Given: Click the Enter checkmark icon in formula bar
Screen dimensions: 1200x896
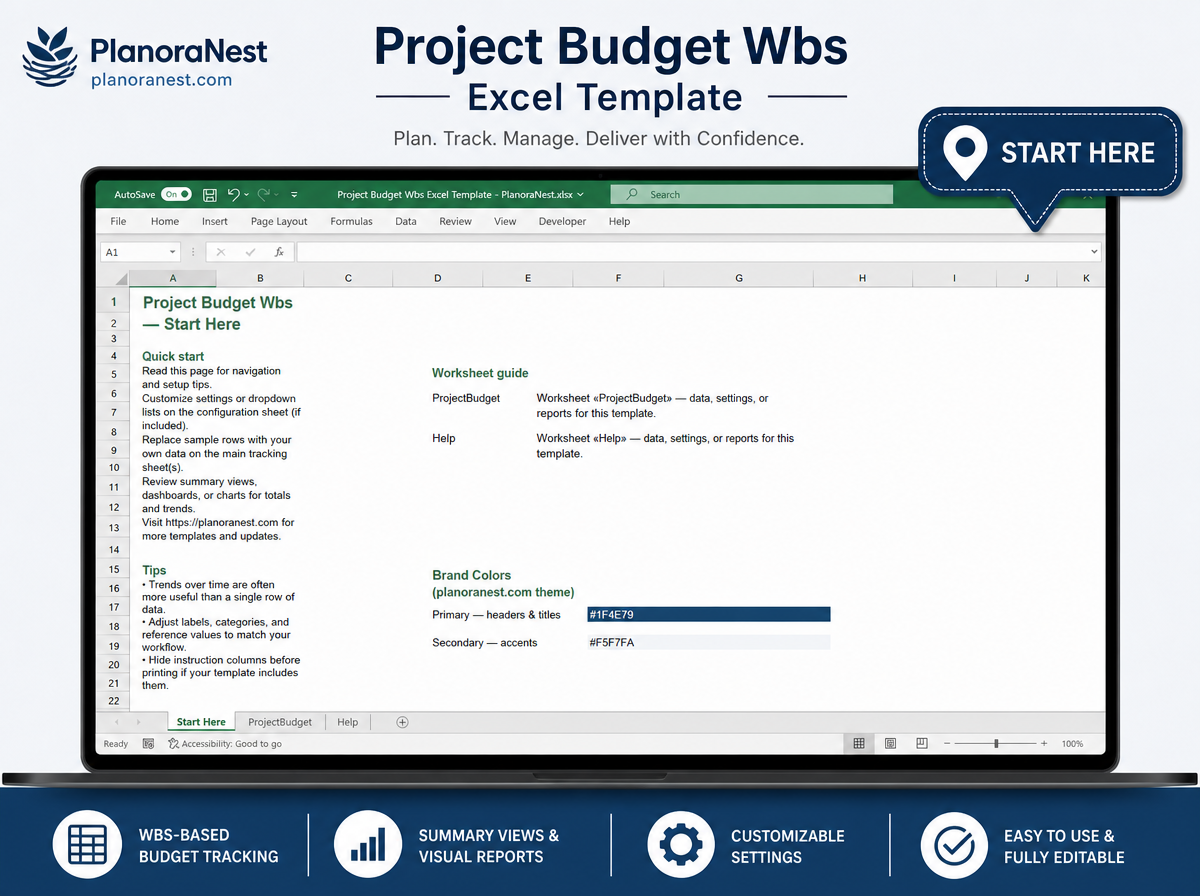Looking at the screenshot, I should coord(250,253).
